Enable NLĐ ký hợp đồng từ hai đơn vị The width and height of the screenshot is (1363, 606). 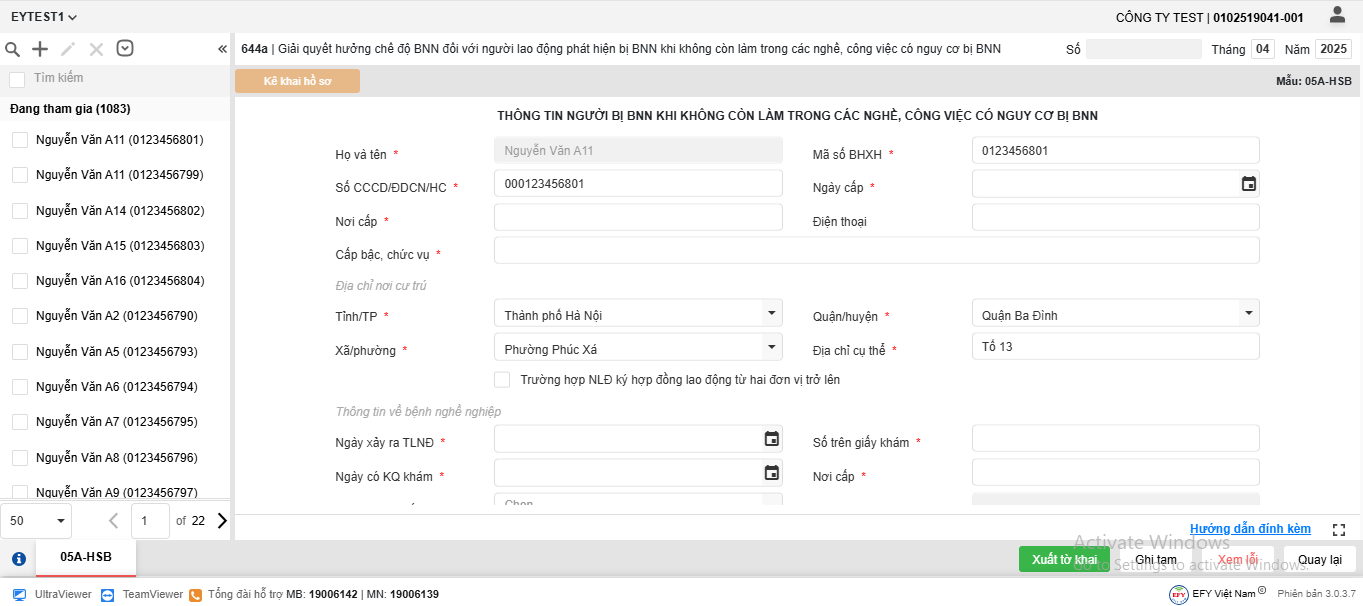[x=502, y=380]
